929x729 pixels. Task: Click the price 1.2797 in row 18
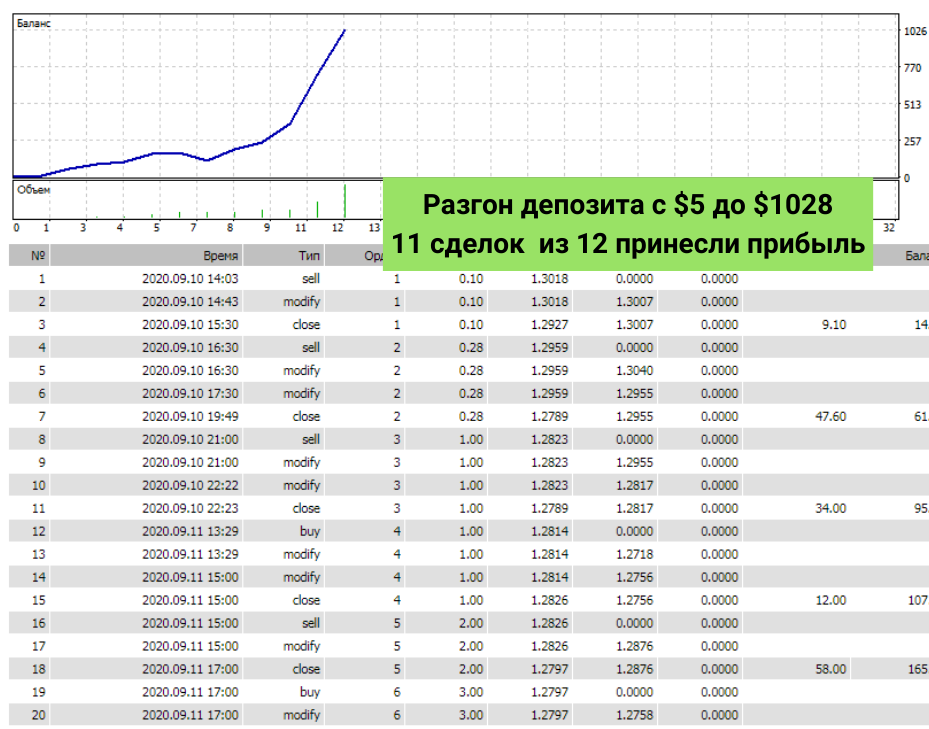click(x=550, y=669)
